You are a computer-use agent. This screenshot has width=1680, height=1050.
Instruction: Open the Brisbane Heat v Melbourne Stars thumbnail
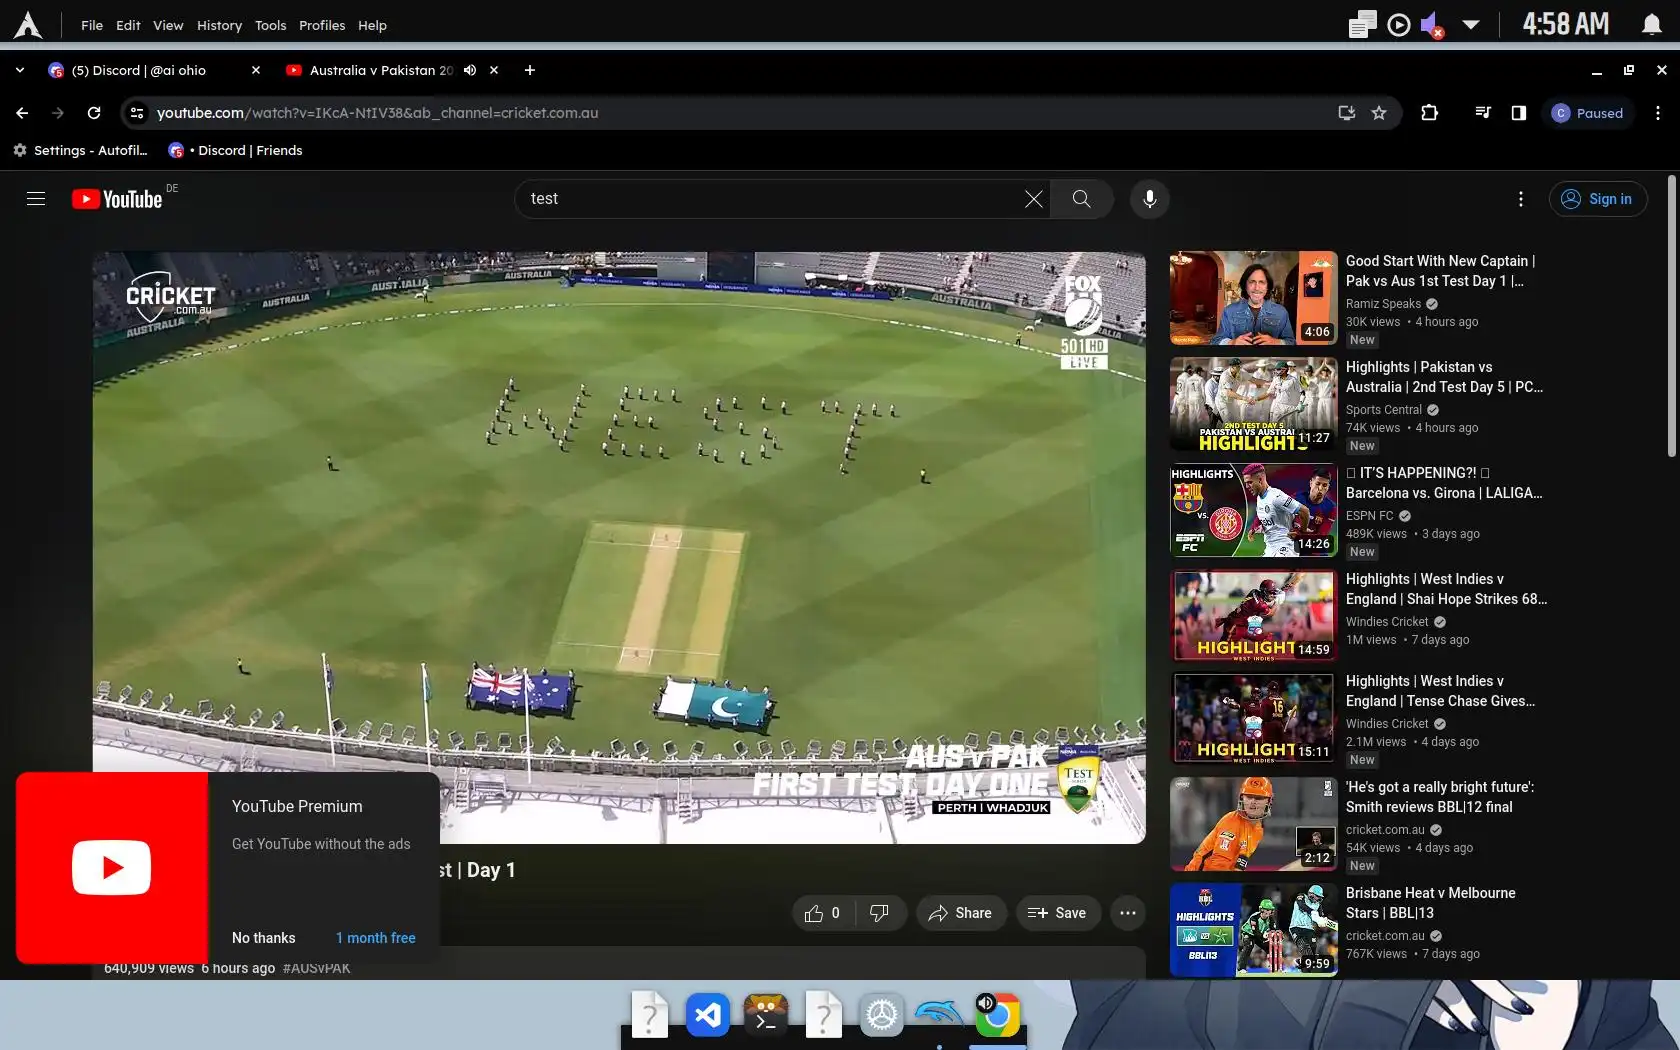coord(1254,930)
